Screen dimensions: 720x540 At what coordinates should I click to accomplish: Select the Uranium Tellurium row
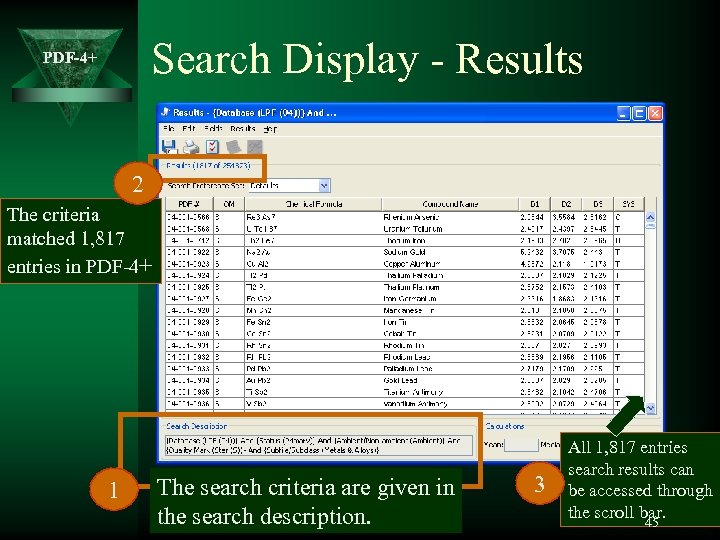click(405, 229)
